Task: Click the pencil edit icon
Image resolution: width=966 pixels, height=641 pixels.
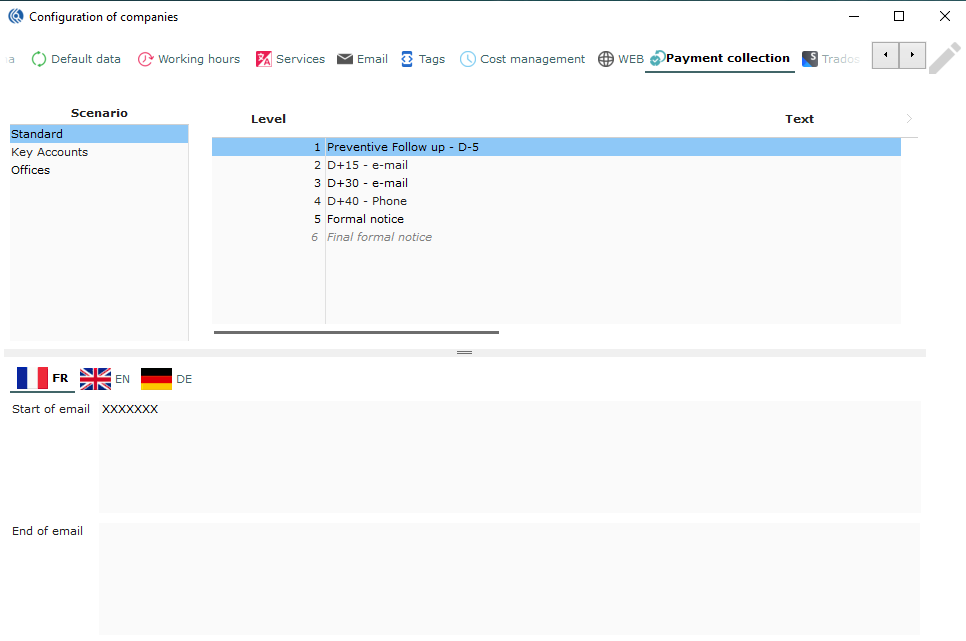Action: 944,58
